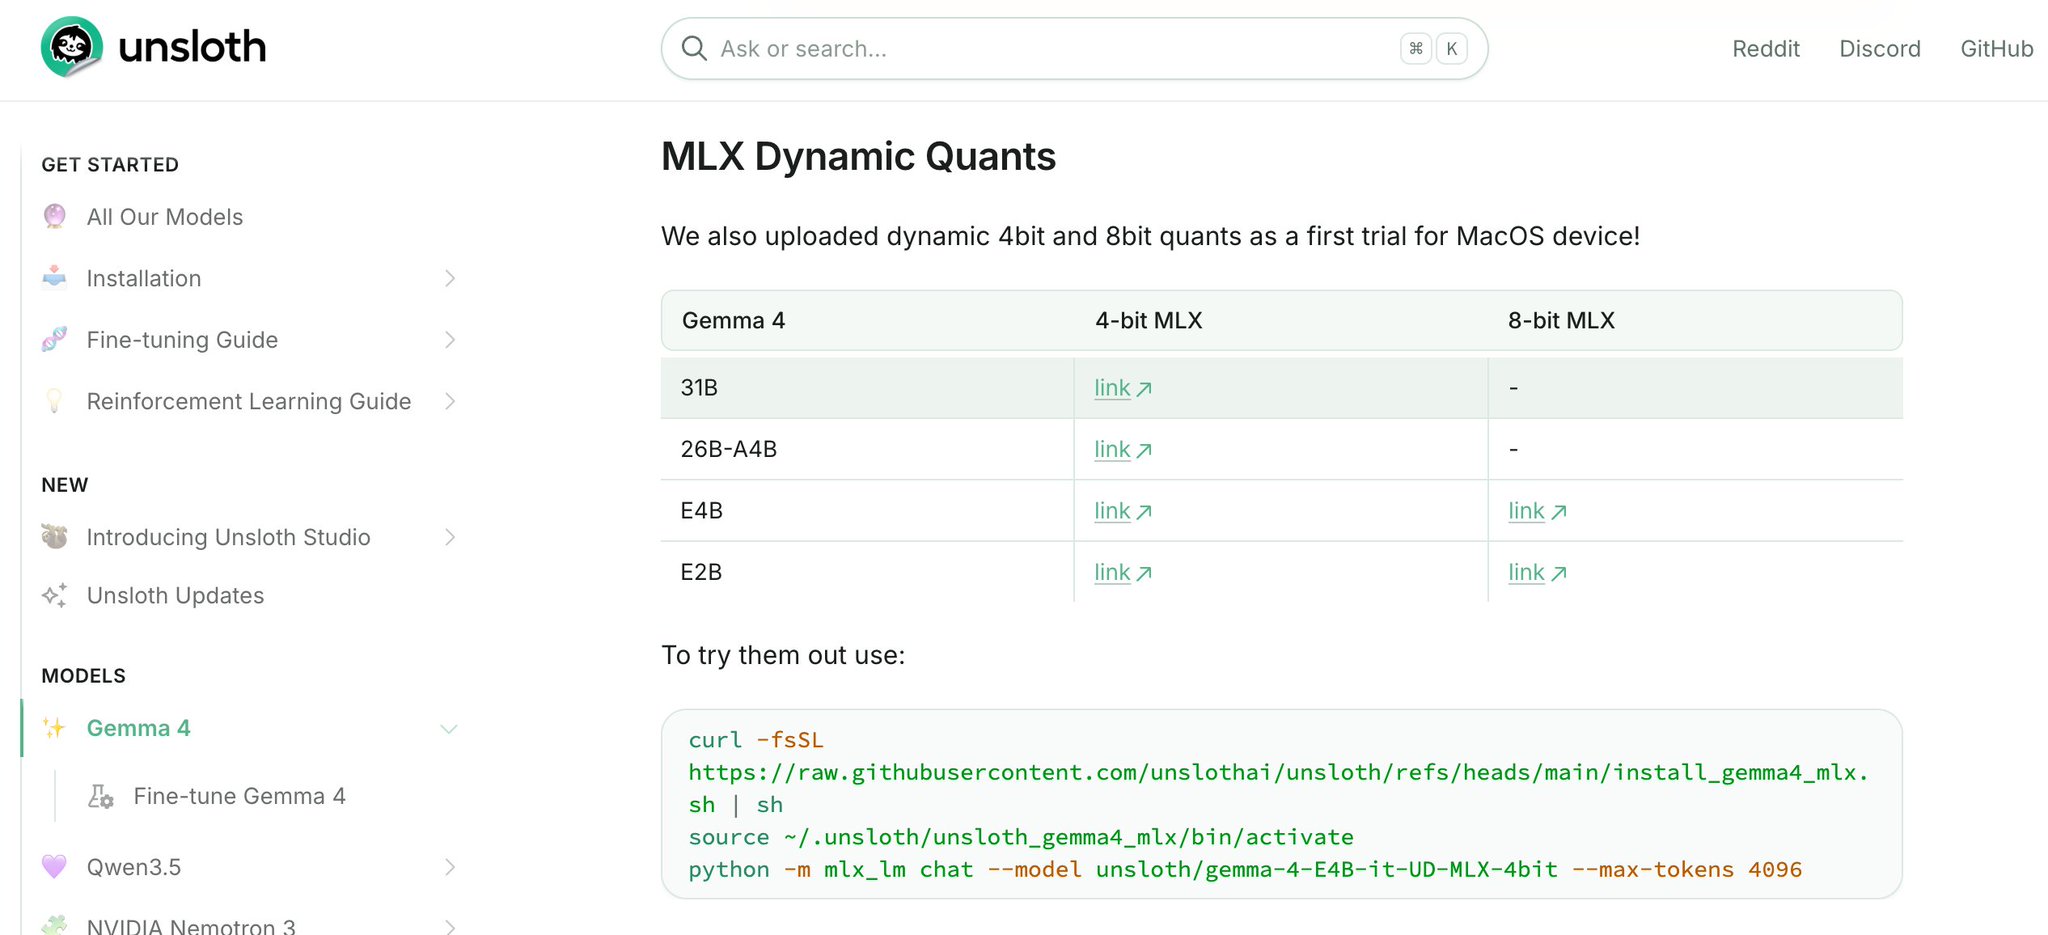Expand the NVIDIA Nemotron 3 section
This screenshot has width=2048, height=935.
click(x=450, y=926)
